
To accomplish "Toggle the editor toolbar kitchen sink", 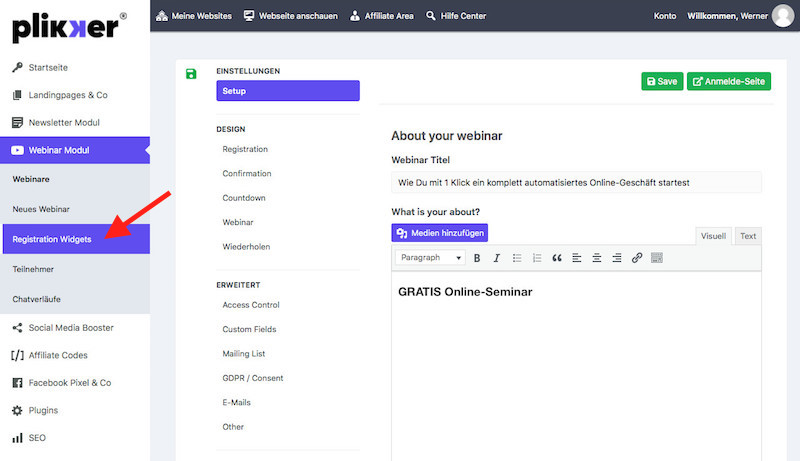I will [x=657, y=258].
